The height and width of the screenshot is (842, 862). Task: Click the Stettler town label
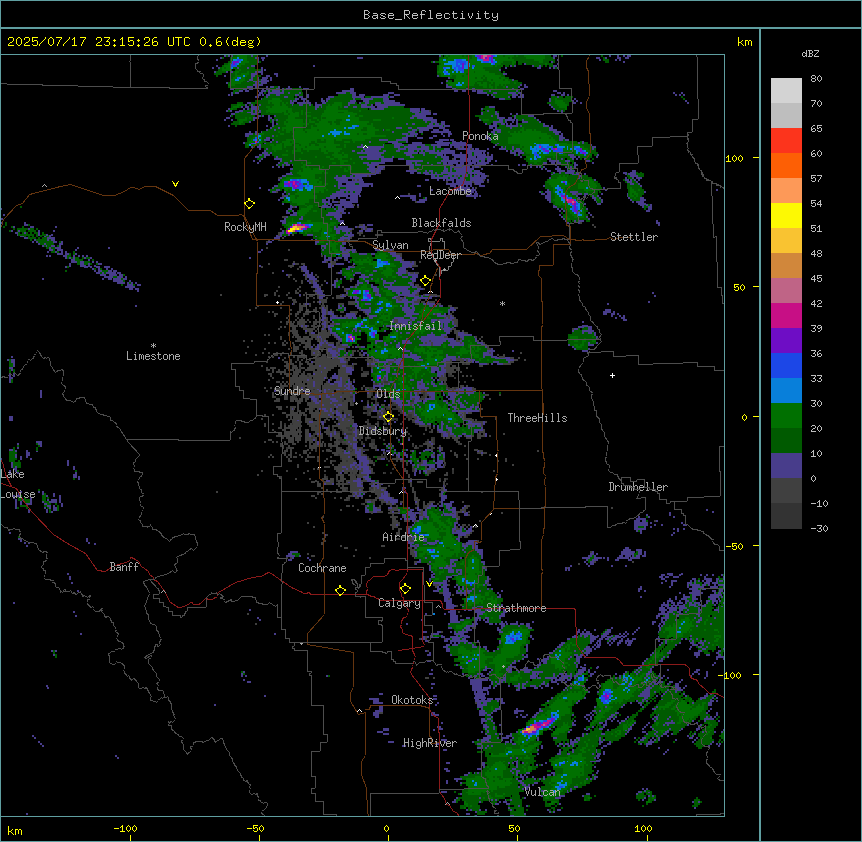pos(634,237)
